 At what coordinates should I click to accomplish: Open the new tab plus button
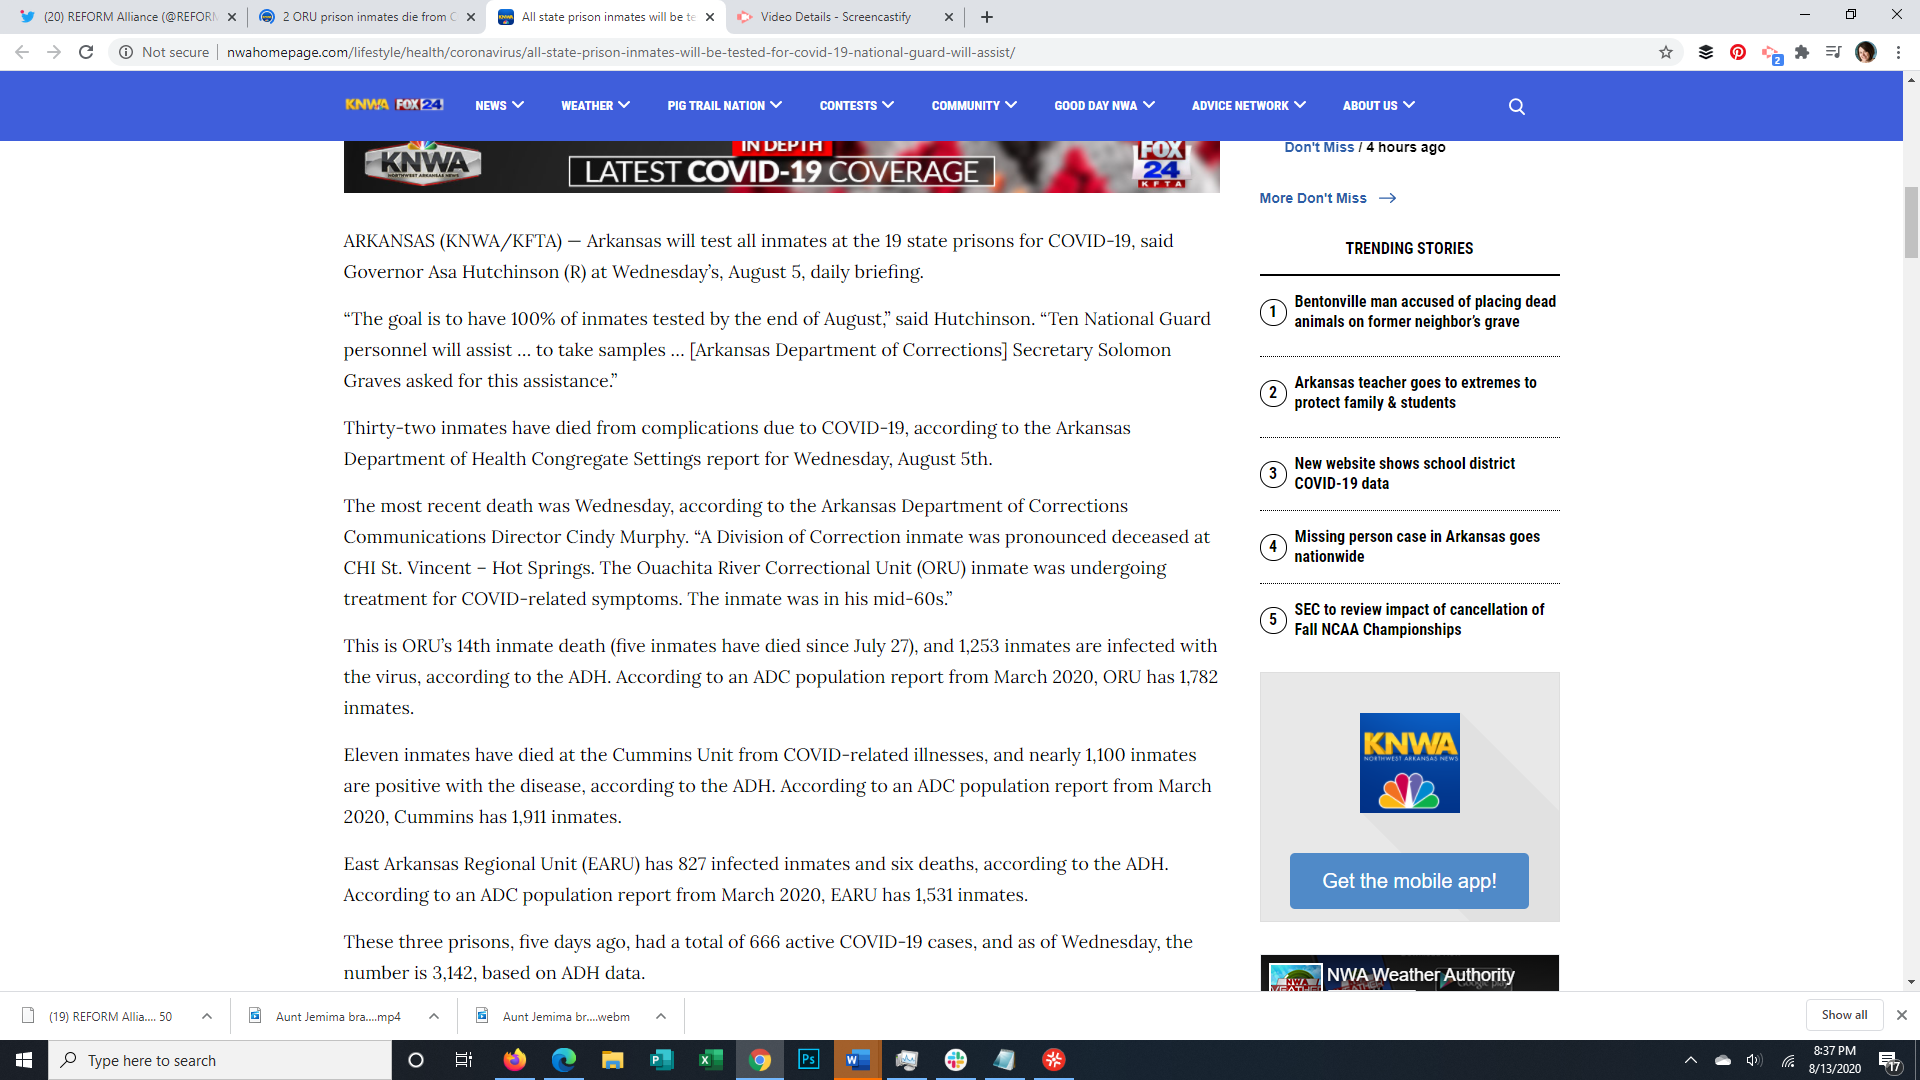(x=987, y=17)
